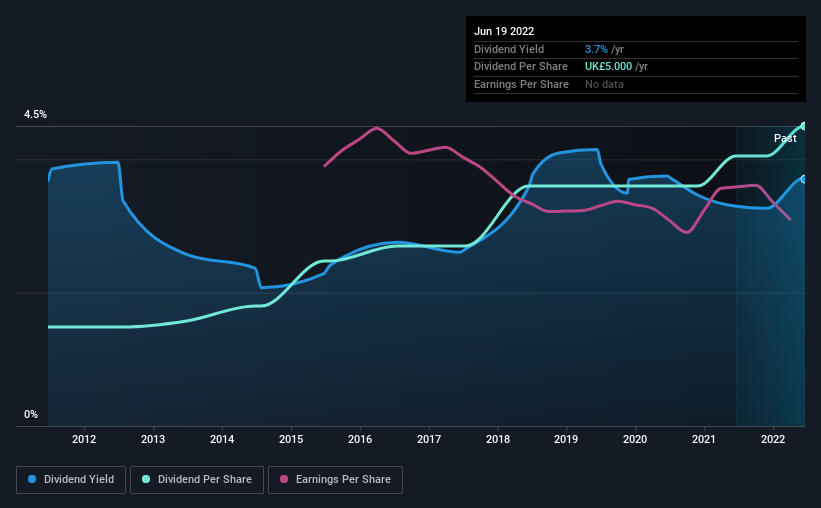Click the 2012 x-axis label
Screen dimensions: 821x508
84,439
